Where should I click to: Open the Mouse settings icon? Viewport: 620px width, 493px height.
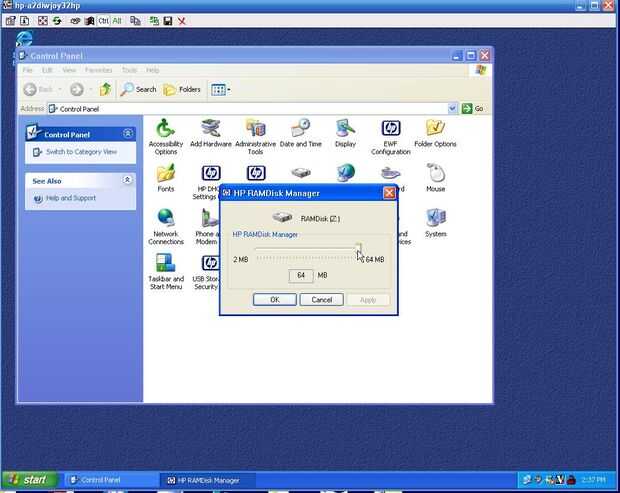pos(435,178)
